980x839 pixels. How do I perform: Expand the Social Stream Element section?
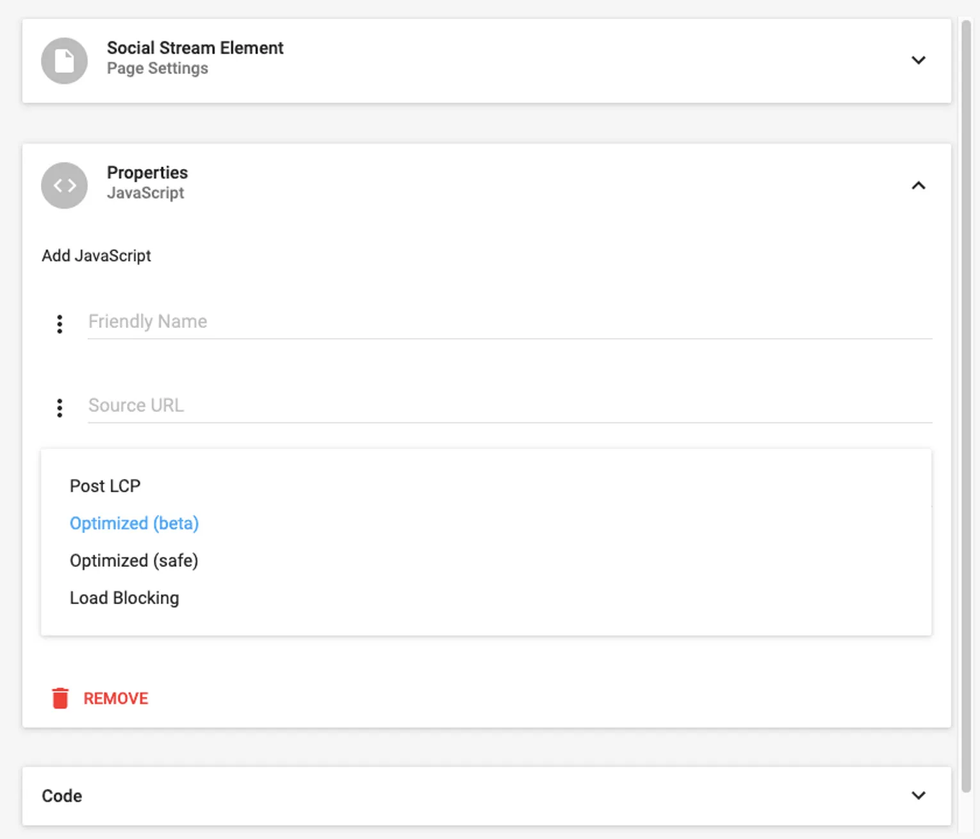pyautogui.click(x=918, y=60)
